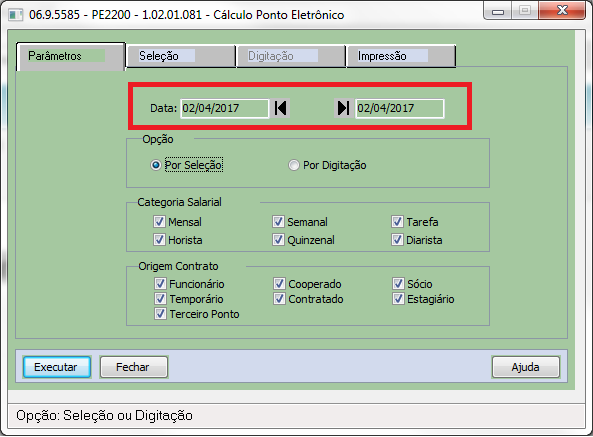Image resolution: width=593 pixels, height=437 pixels.
Task: Click the final date input field
Action: click(400, 108)
